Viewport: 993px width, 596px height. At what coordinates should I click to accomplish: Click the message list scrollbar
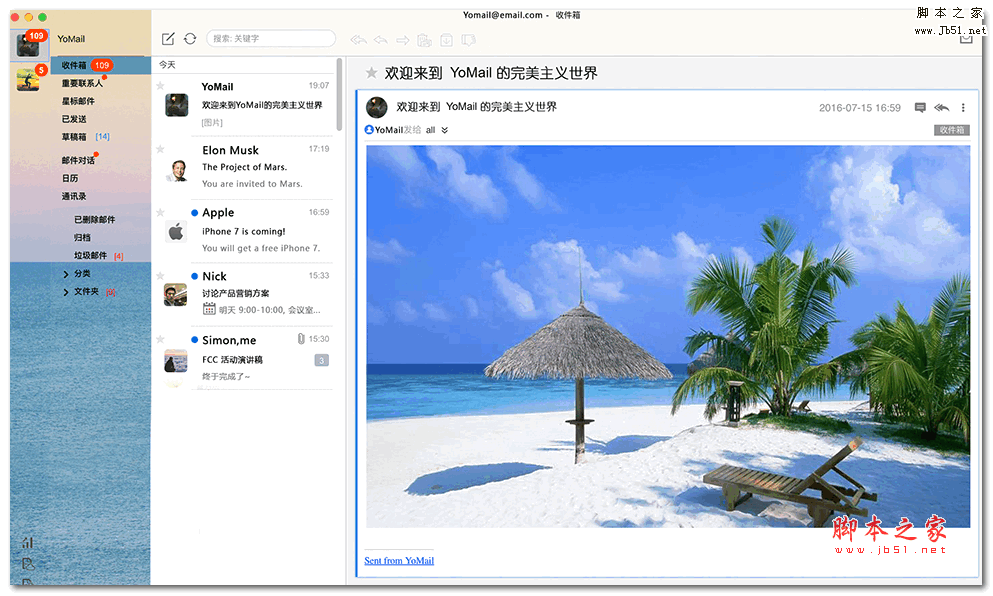pos(339,95)
